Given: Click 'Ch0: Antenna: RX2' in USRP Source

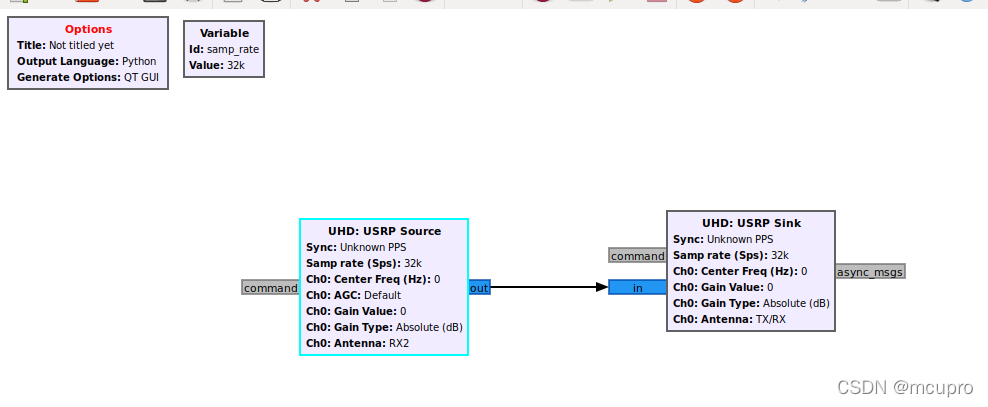Looking at the screenshot, I should click(x=358, y=343).
